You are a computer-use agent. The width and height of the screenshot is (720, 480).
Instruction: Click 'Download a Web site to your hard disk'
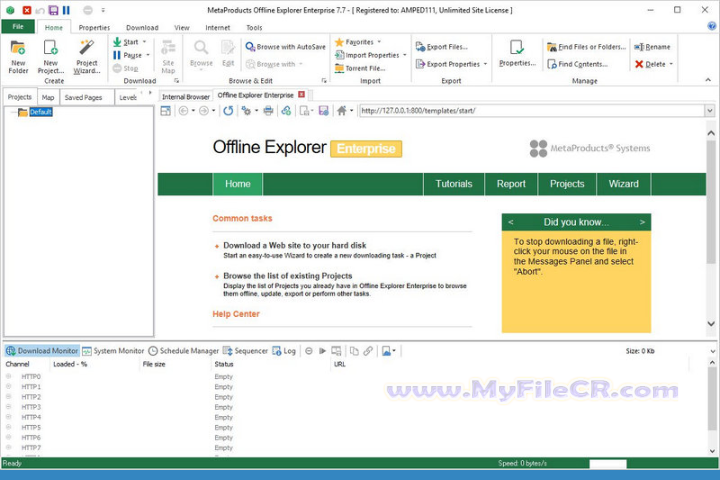[295, 245]
